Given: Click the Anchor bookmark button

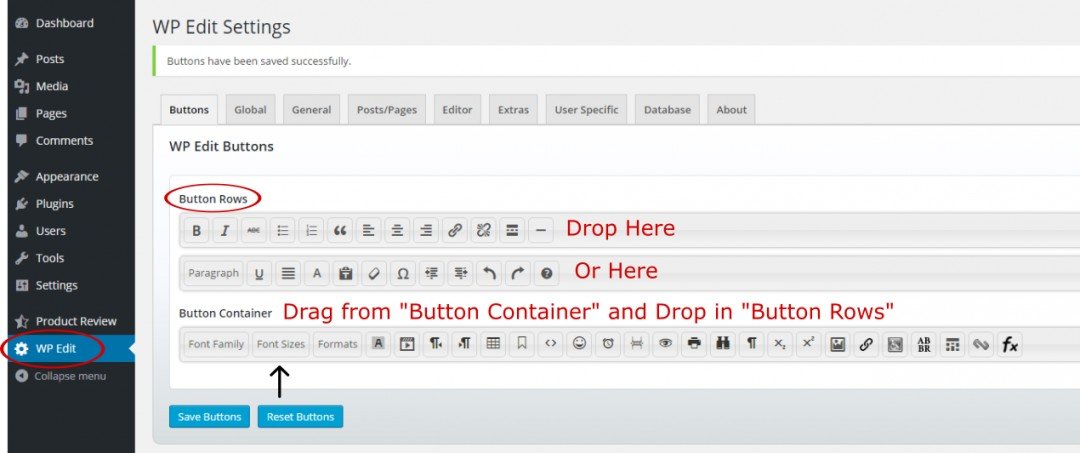Looking at the screenshot, I should [521, 344].
